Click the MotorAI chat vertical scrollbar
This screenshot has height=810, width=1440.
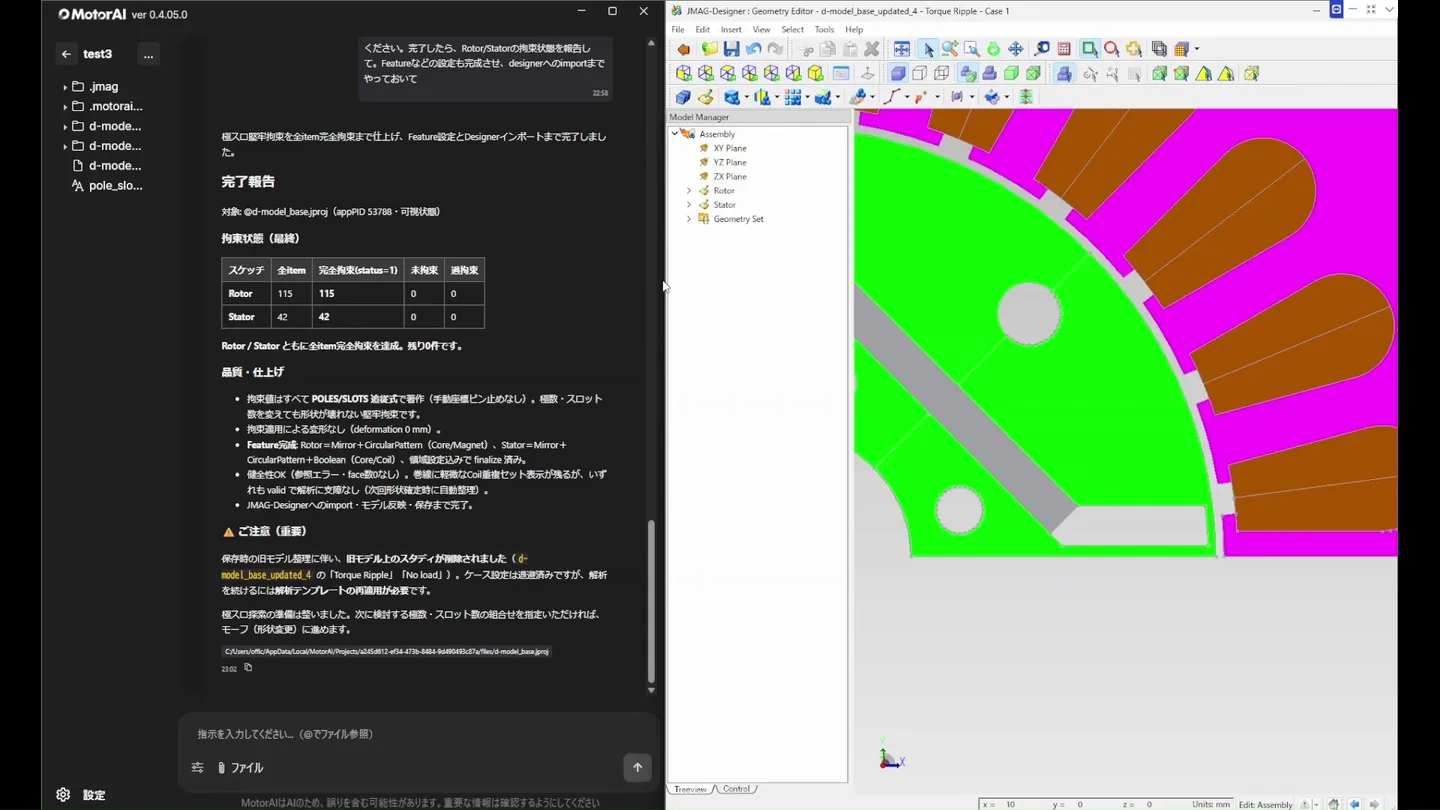tap(651, 603)
